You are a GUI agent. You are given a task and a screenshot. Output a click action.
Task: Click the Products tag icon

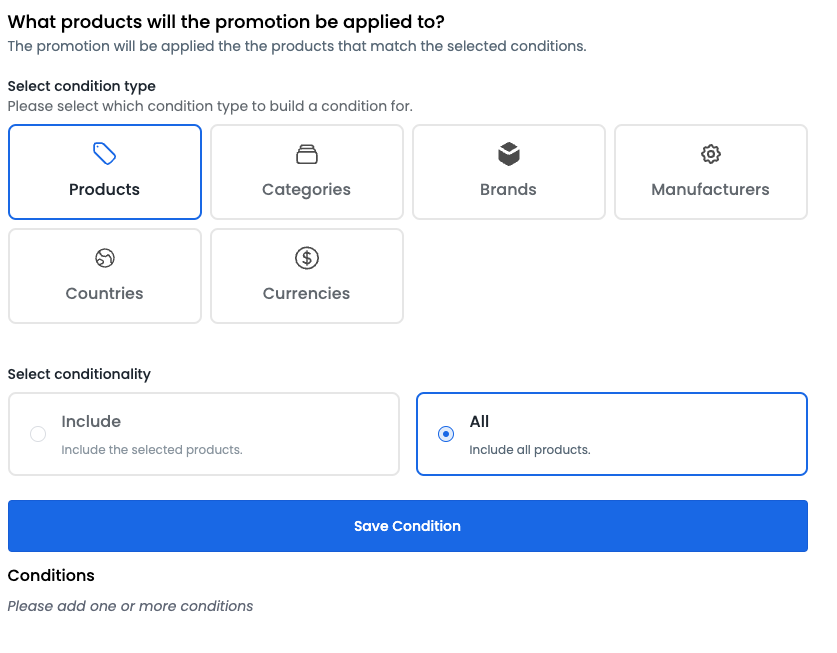[105, 154]
